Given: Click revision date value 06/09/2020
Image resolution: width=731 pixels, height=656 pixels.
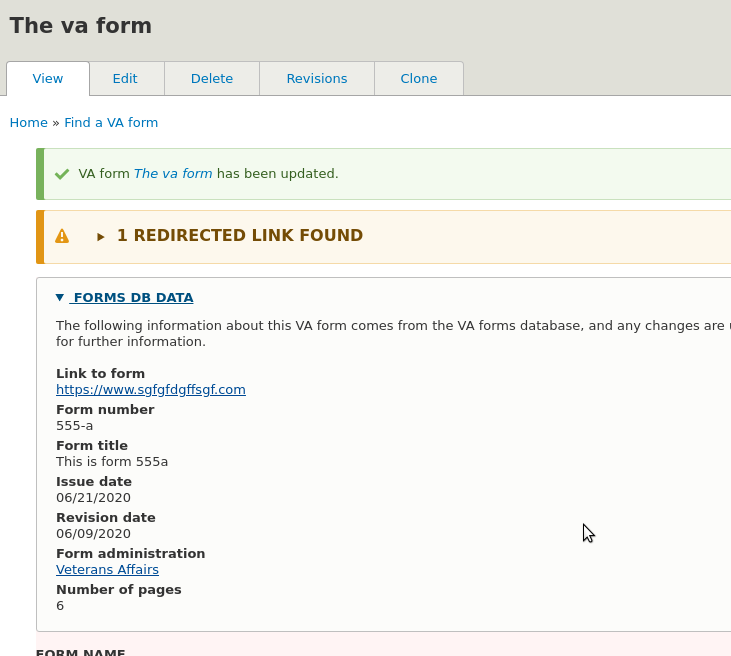Looking at the screenshot, I should pos(93,533).
